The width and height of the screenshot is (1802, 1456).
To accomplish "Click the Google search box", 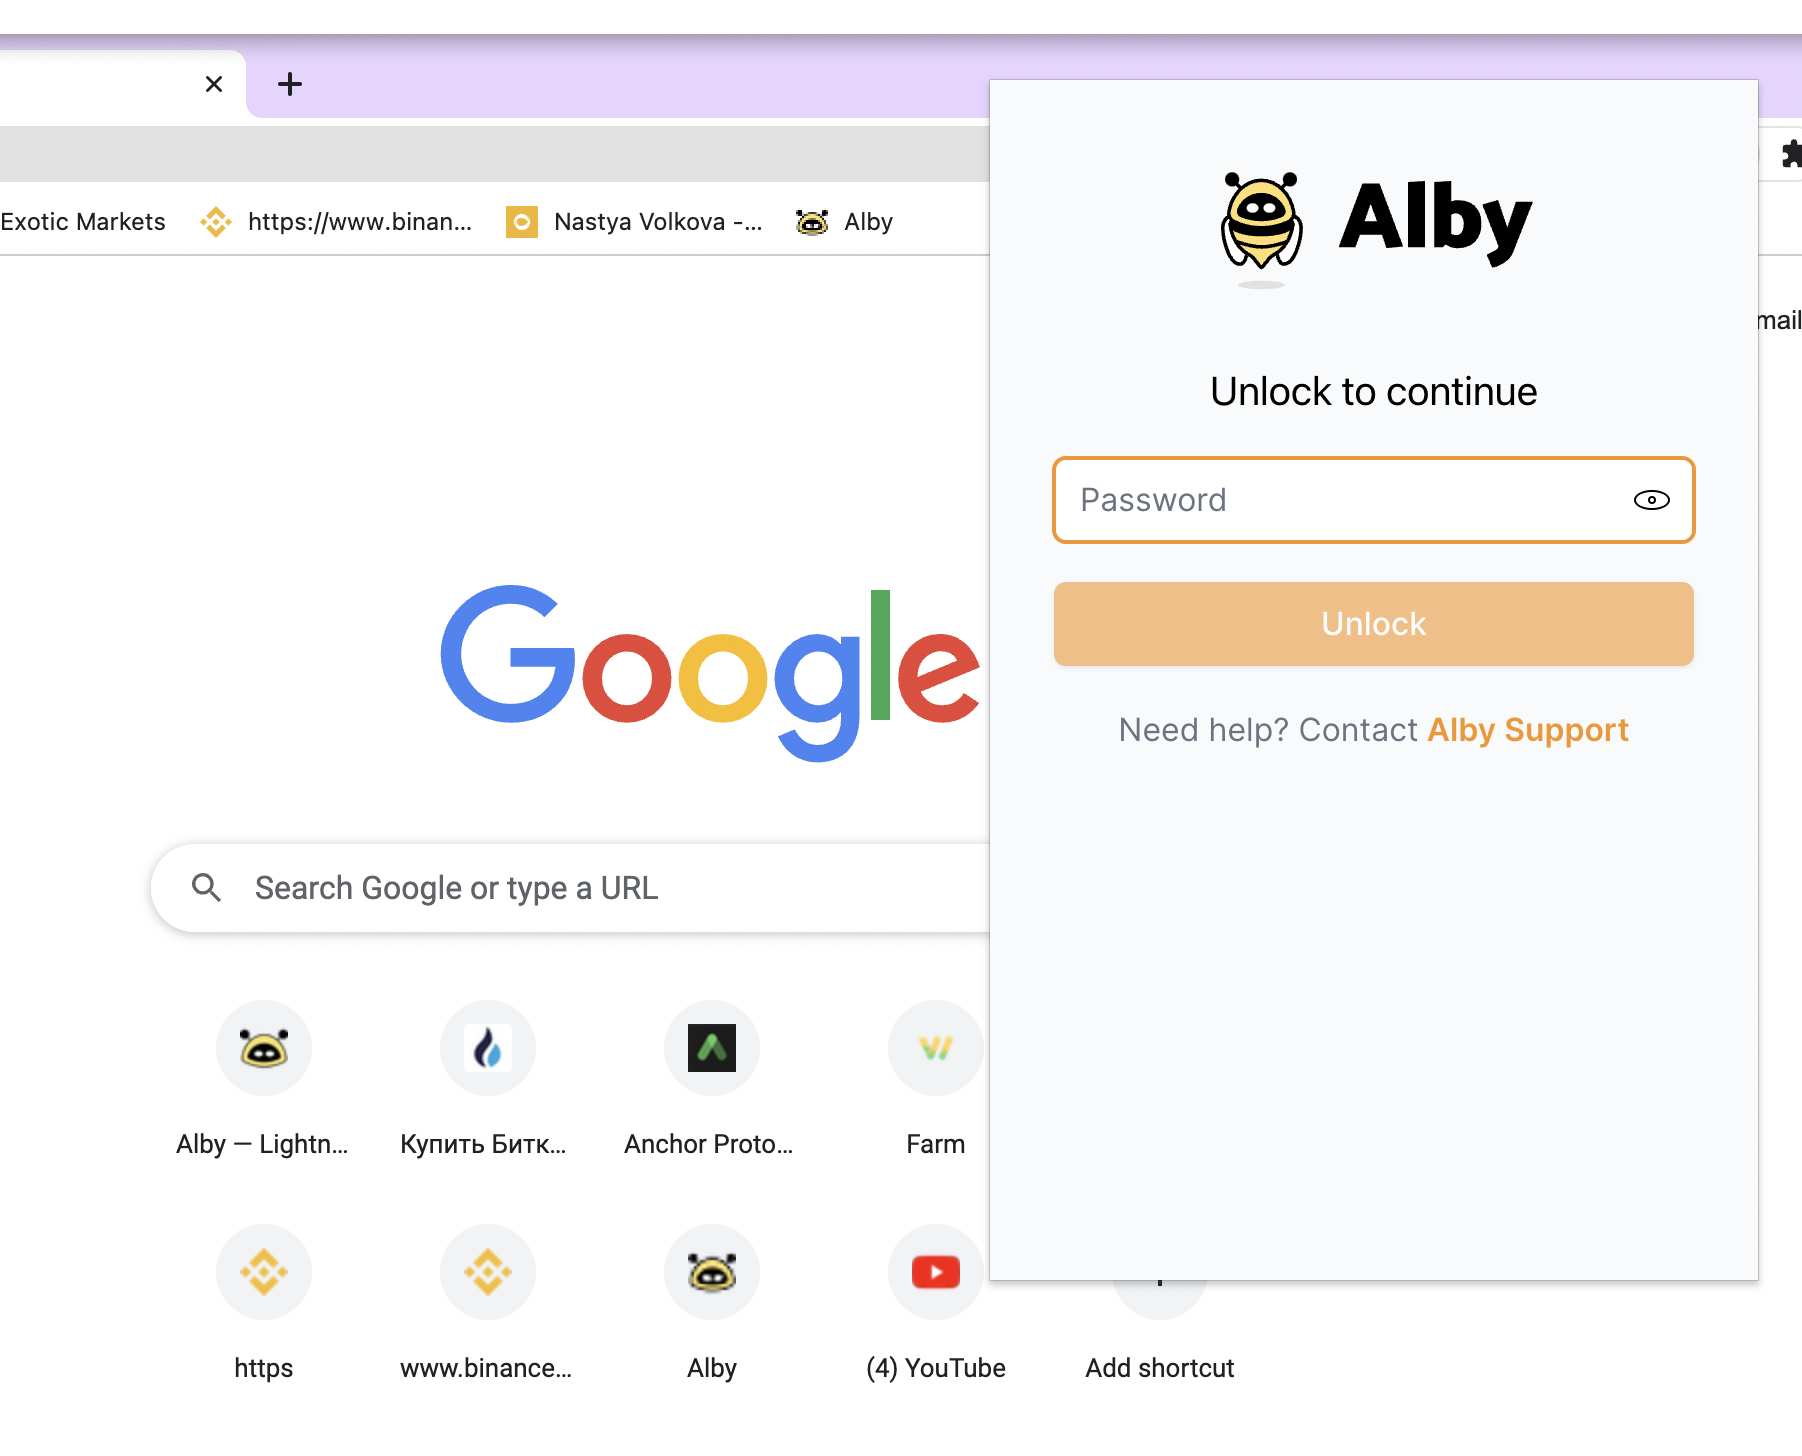I will pos(570,888).
